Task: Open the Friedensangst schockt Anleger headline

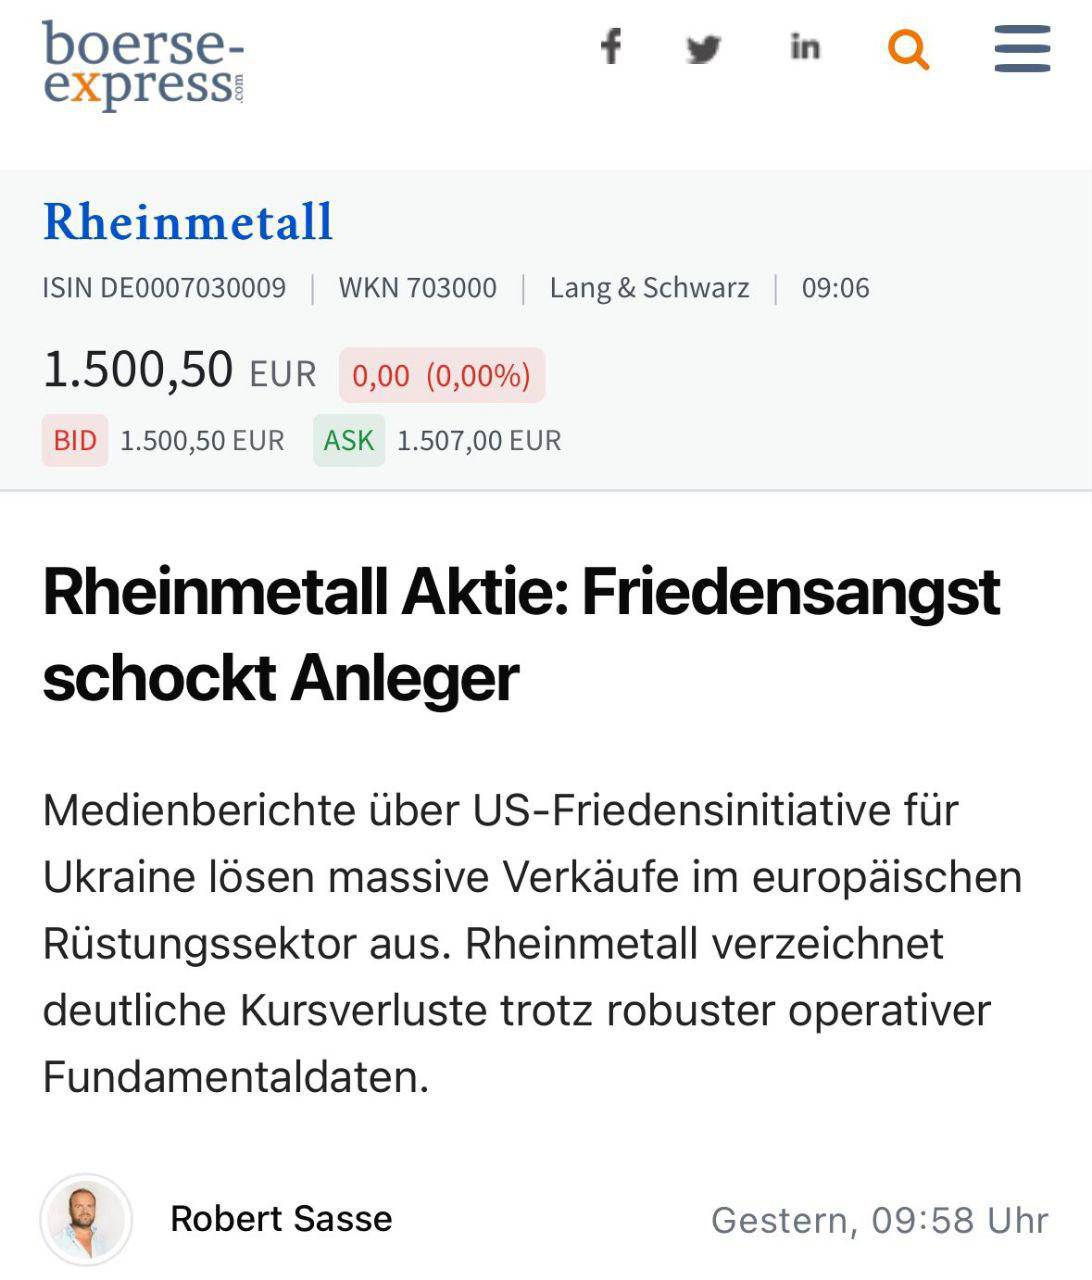Action: pyautogui.click(x=521, y=634)
